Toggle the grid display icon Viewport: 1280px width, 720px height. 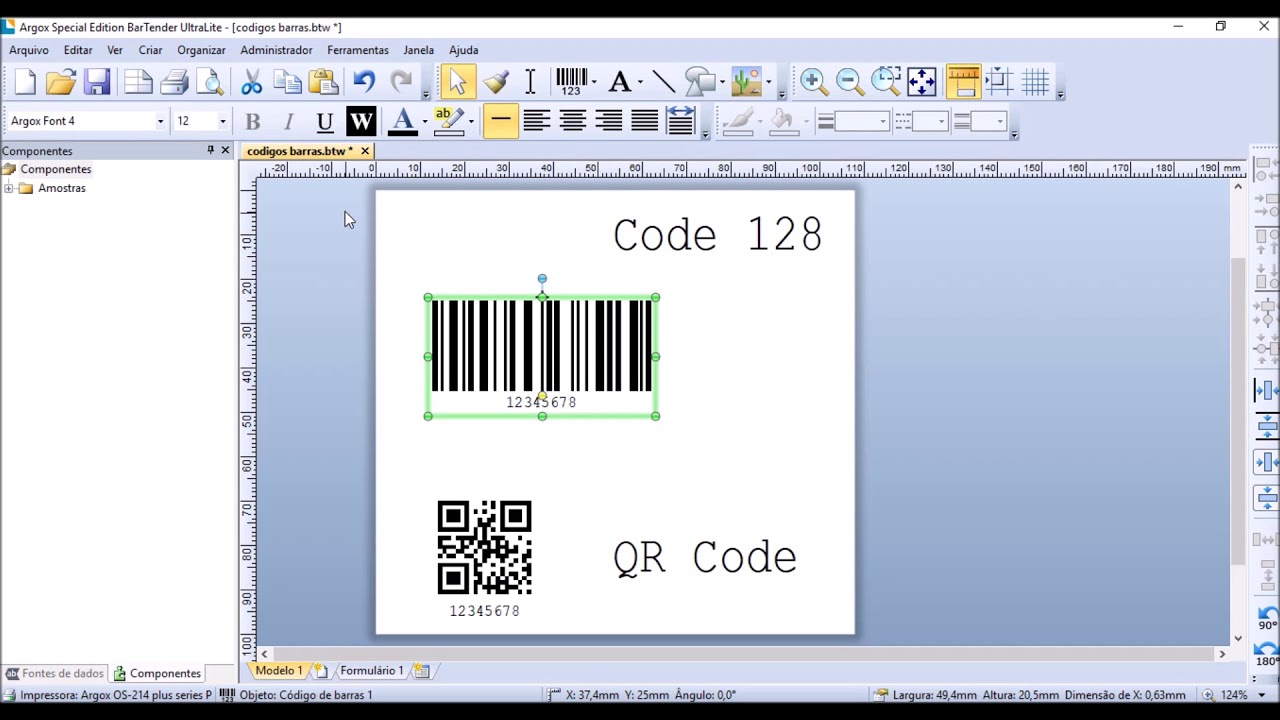coord(1035,82)
